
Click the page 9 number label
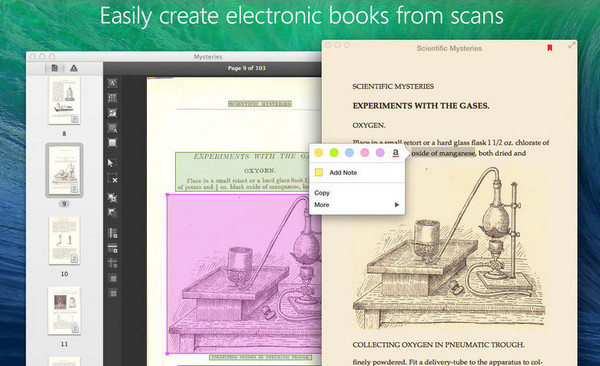point(64,204)
